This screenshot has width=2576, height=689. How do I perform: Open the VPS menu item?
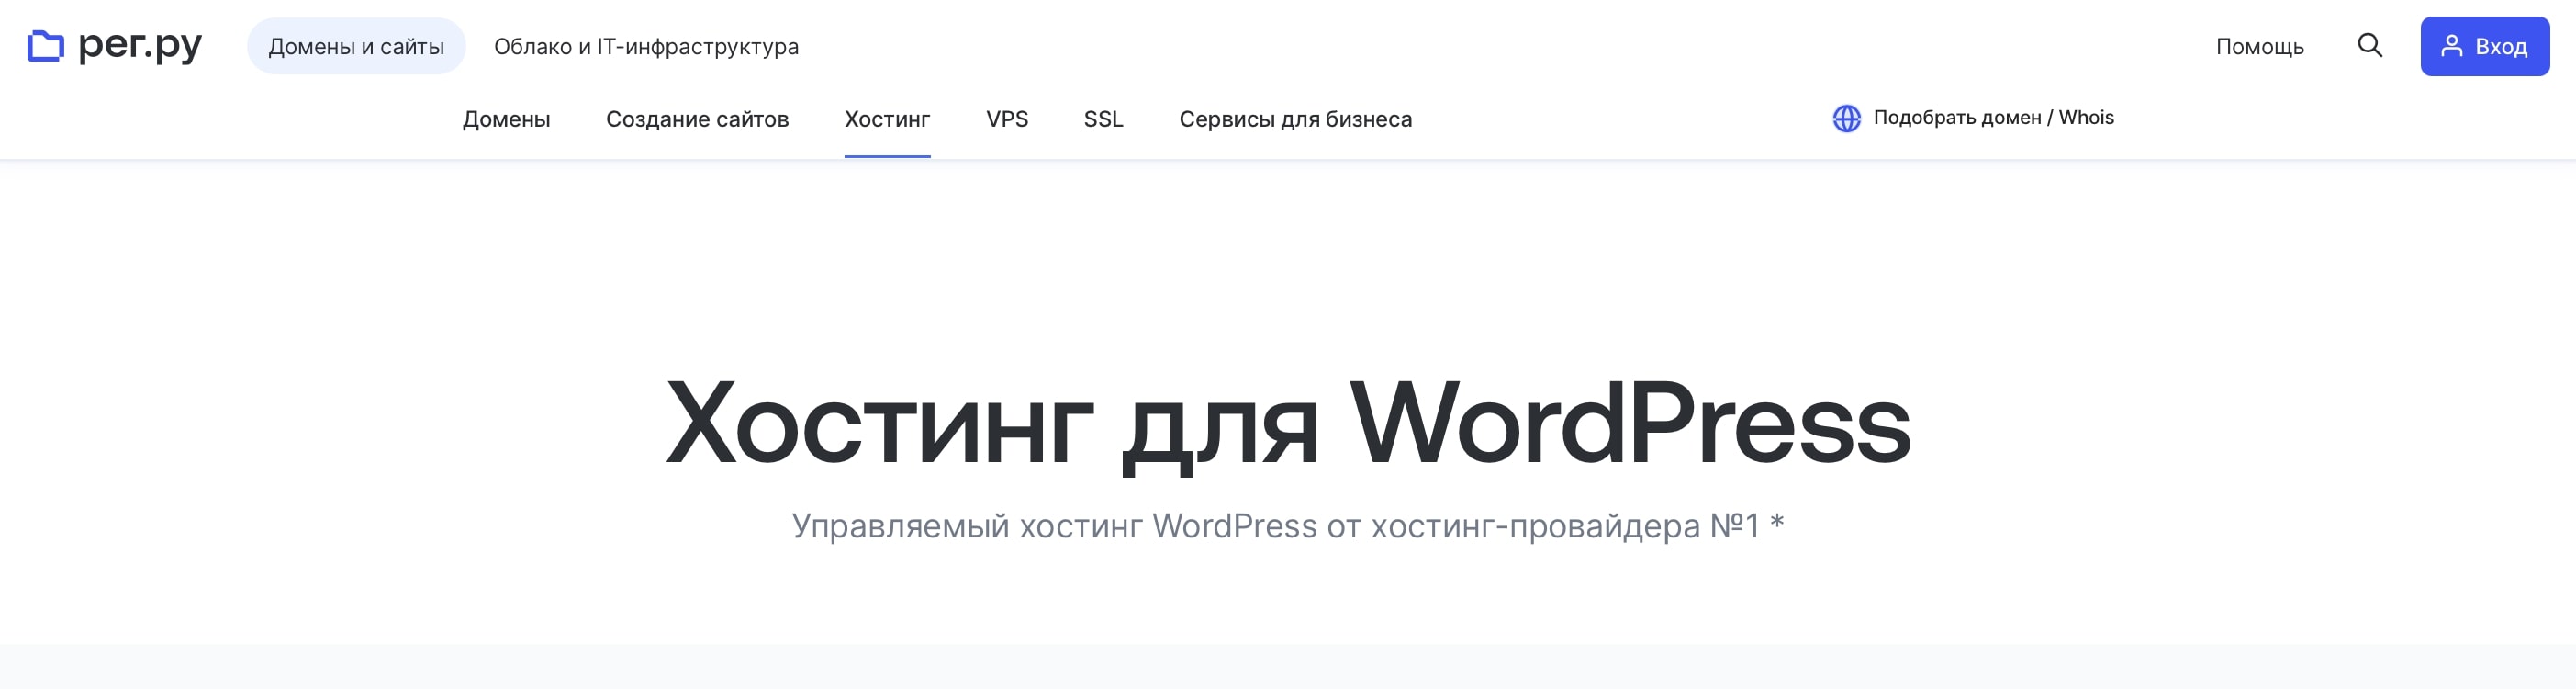click(1007, 119)
